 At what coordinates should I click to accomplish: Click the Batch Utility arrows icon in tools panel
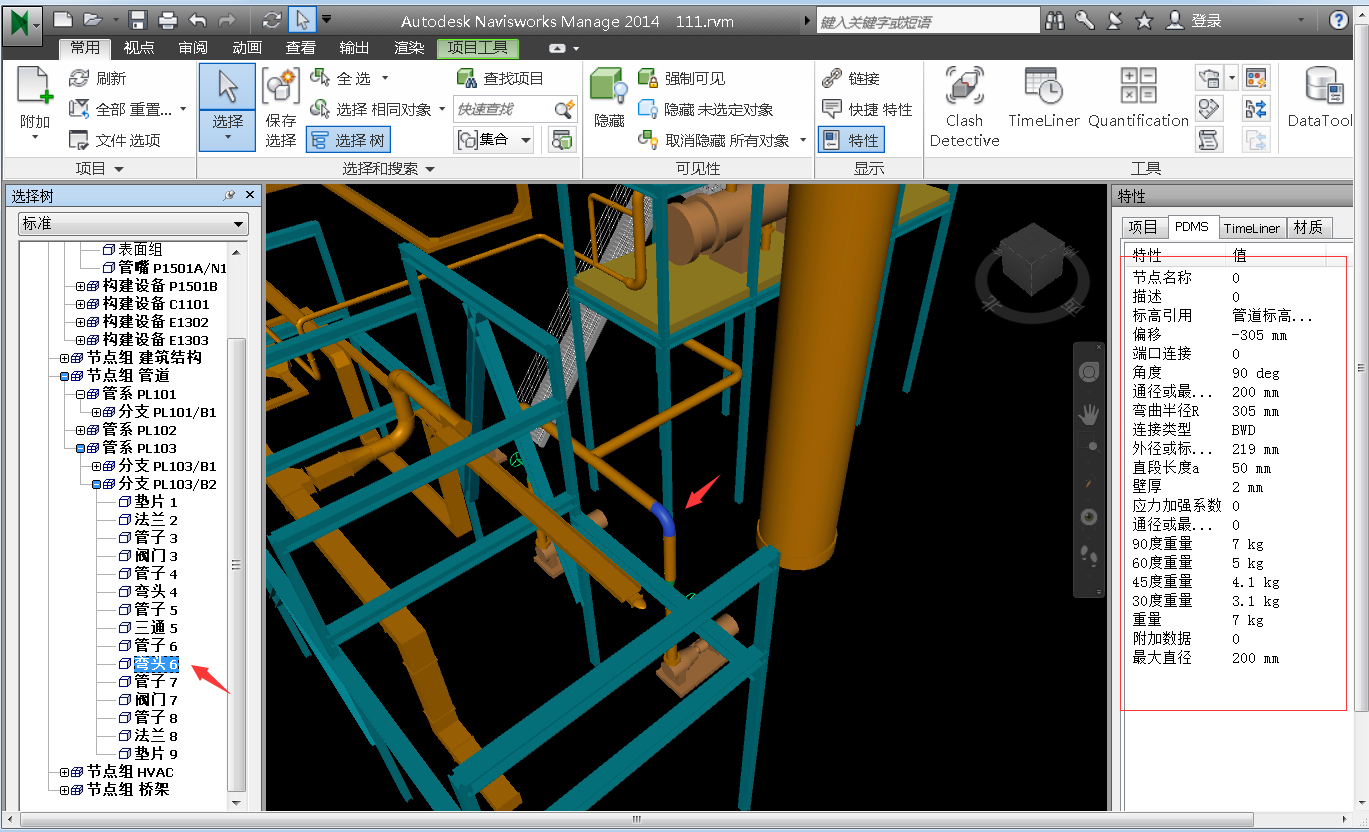pyautogui.click(x=1256, y=109)
